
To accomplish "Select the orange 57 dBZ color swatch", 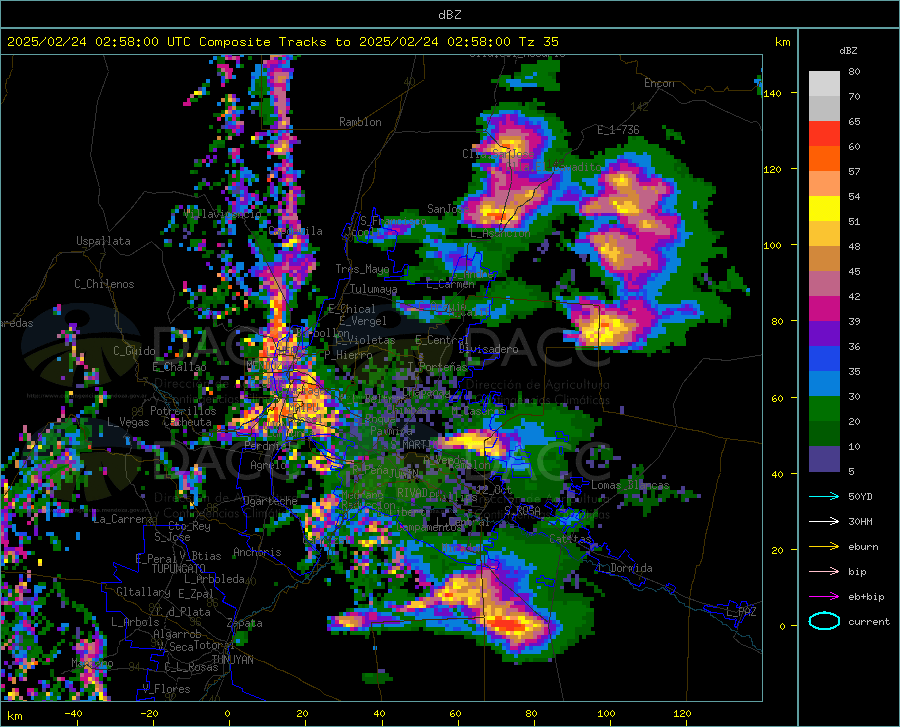I will (824, 159).
